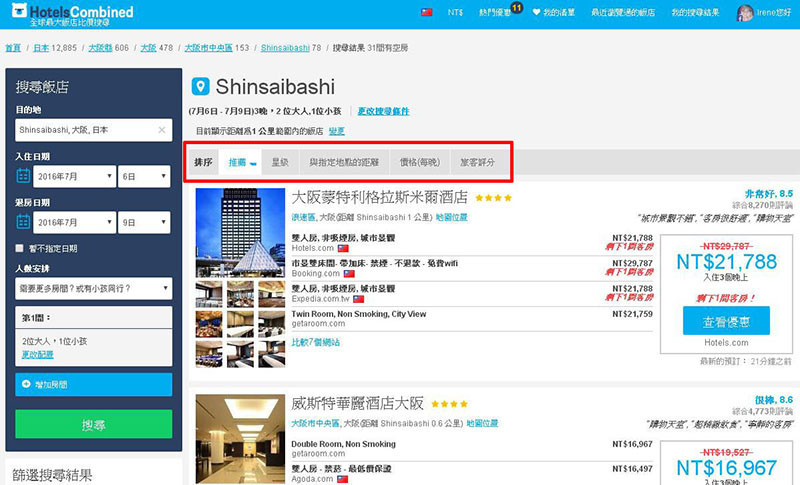Open check-out calendar icon
Screen dimensions: 800x485
[23, 222]
